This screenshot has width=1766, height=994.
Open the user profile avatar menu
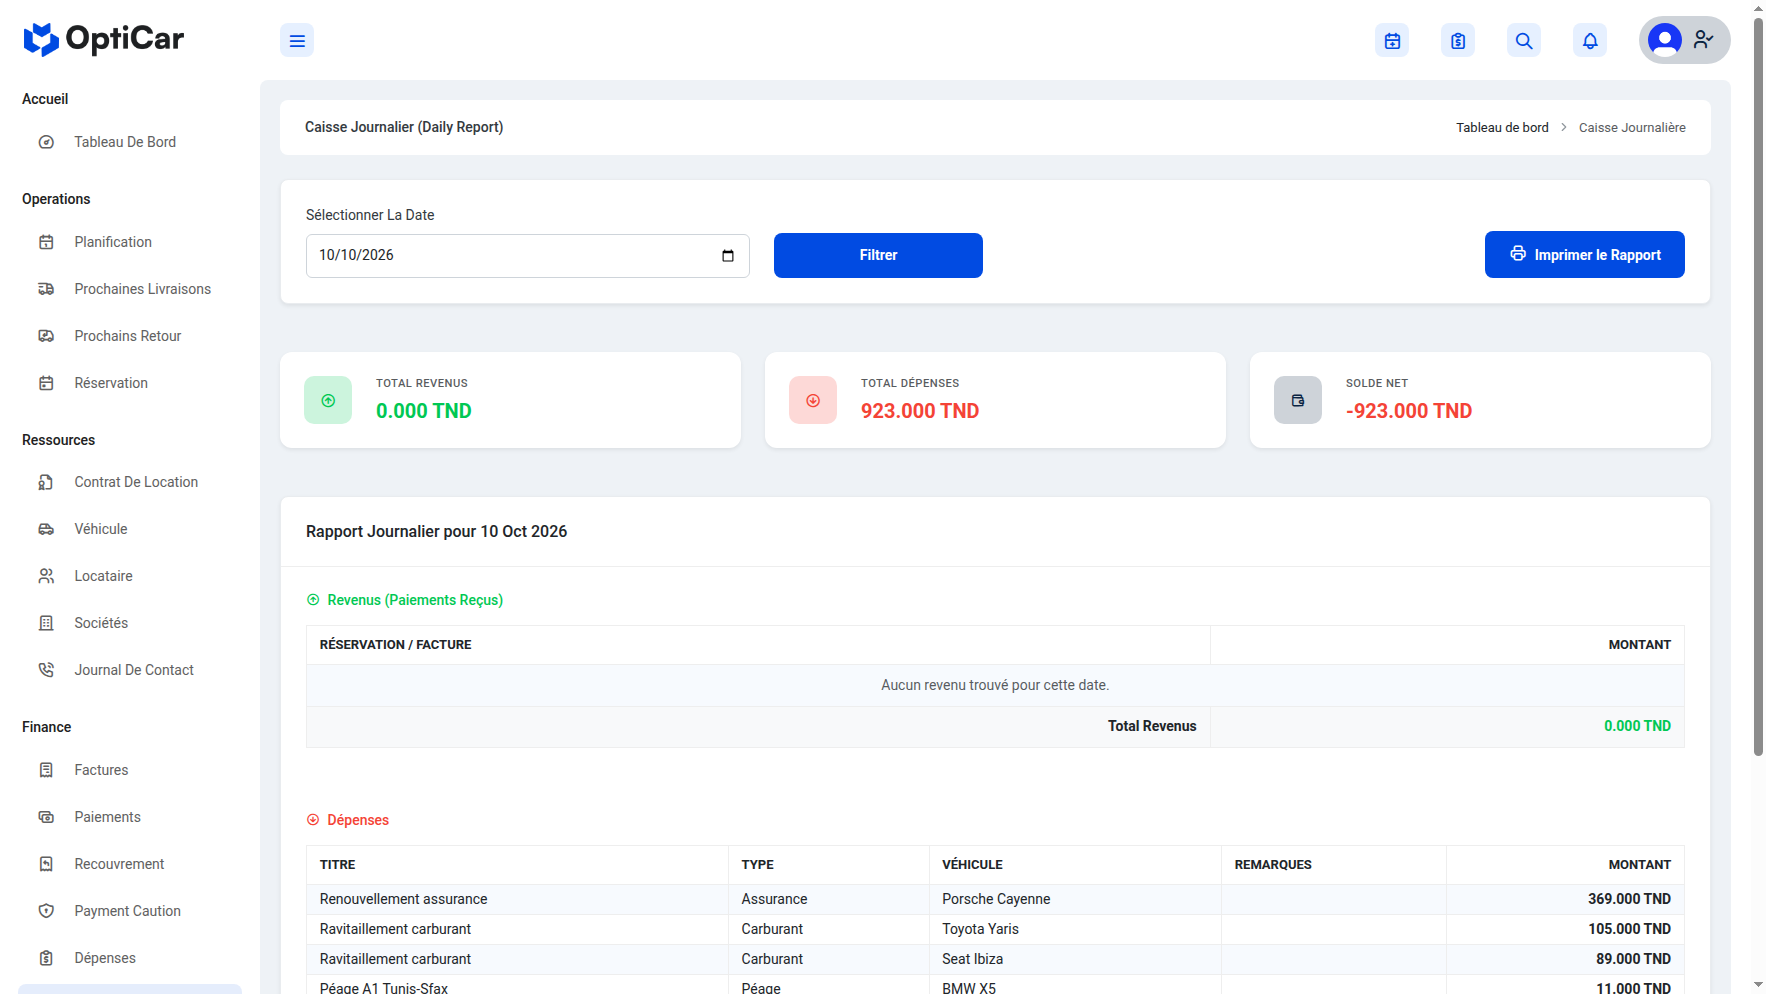tap(1684, 40)
